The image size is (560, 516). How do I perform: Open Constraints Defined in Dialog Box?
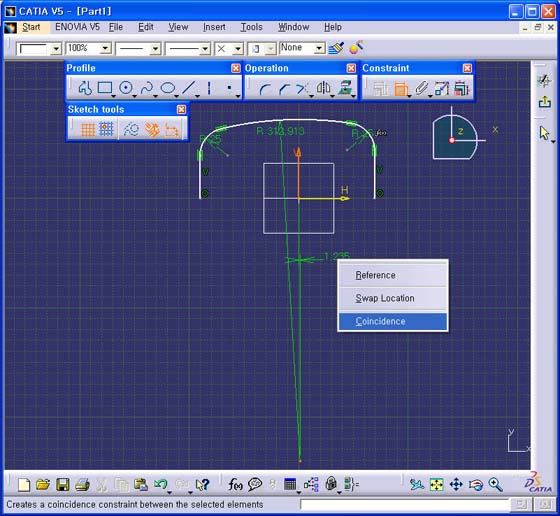coord(380,89)
